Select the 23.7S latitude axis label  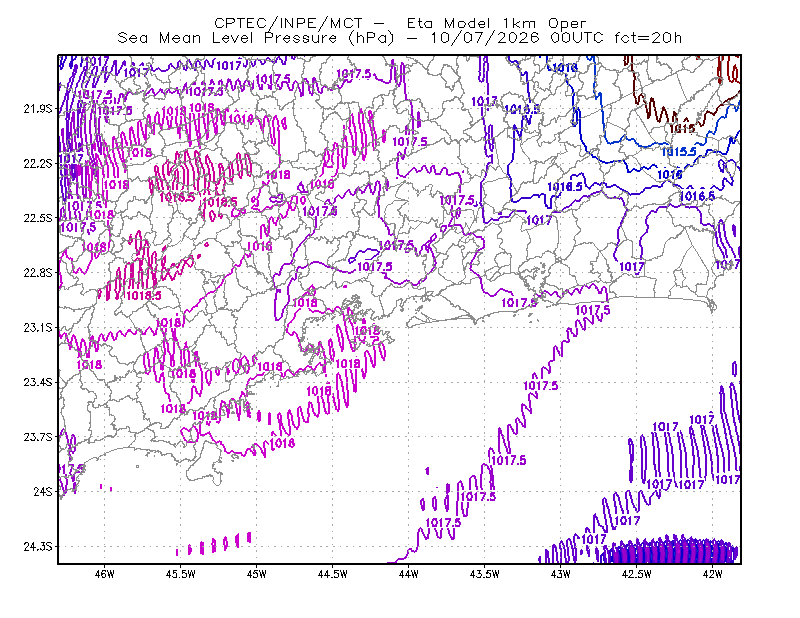38,437
